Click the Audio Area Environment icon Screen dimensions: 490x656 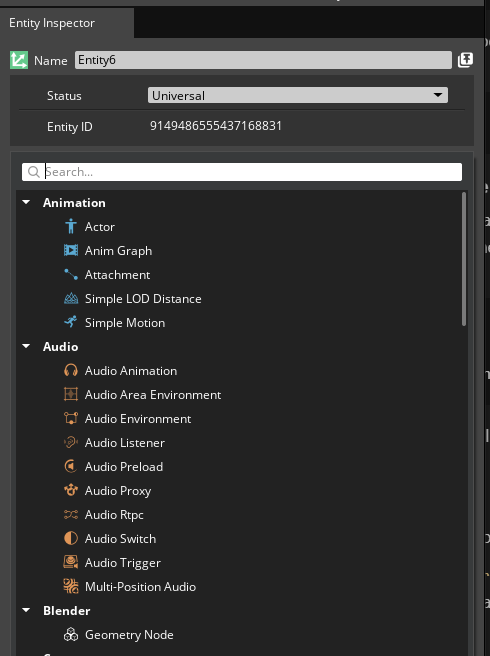click(71, 394)
